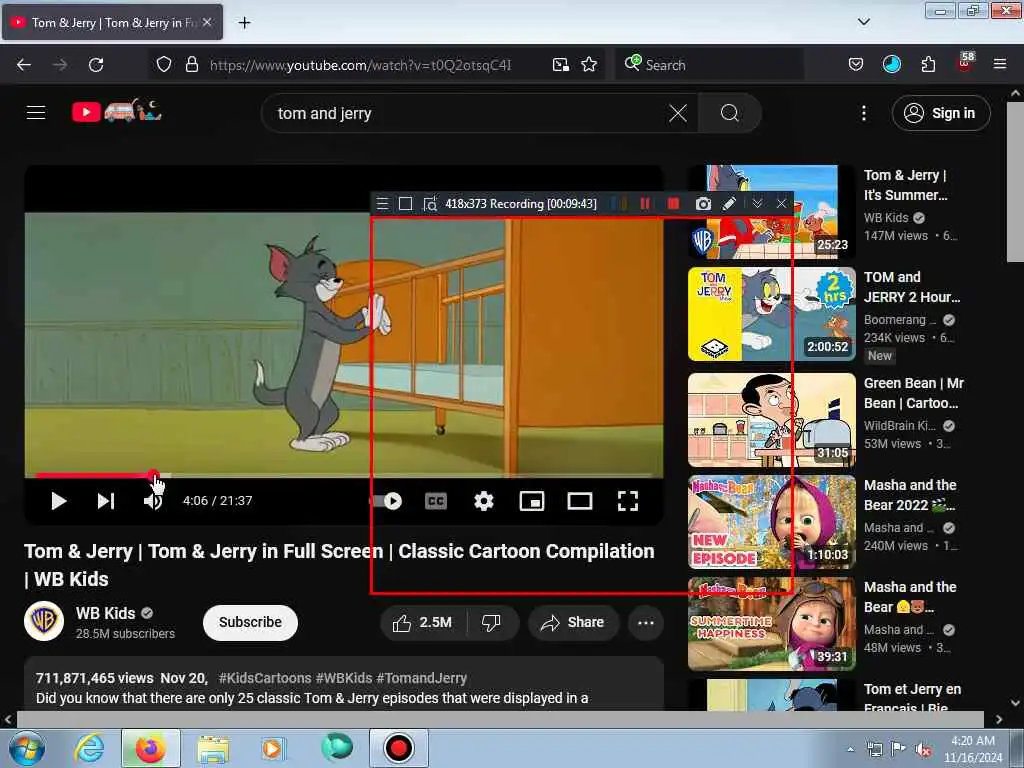Open WB Kids channel name link
The height and width of the screenshot is (768, 1024).
105,613
